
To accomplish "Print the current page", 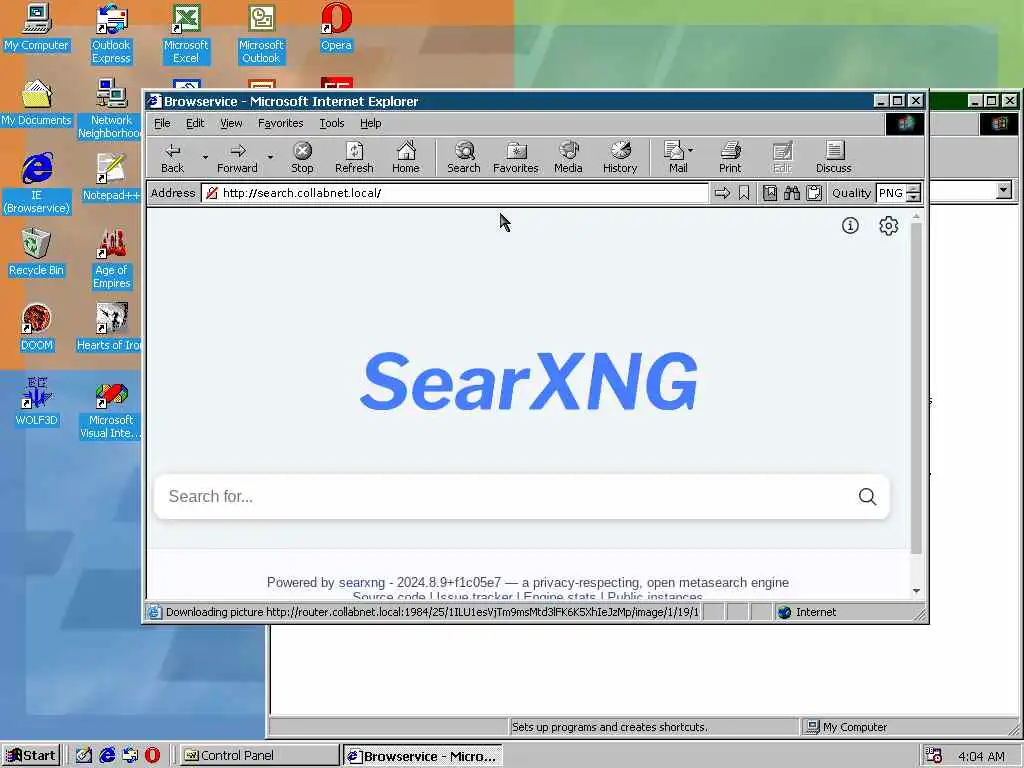I will click(x=730, y=157).
